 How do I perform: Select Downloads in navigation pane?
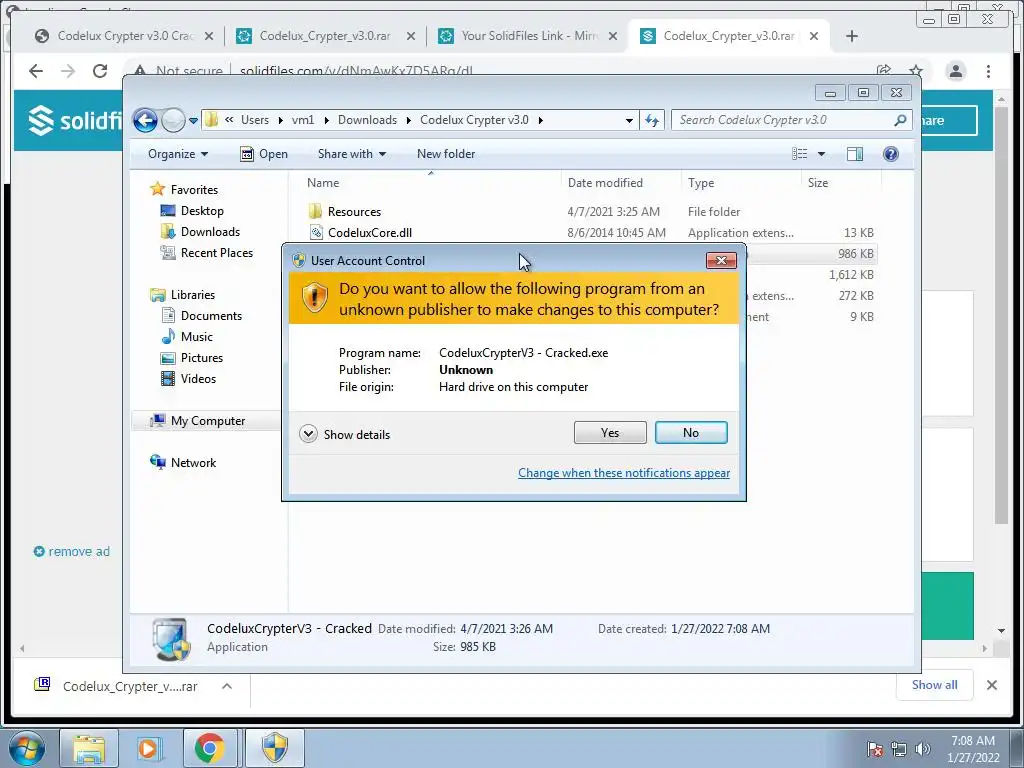pos(210,232)
